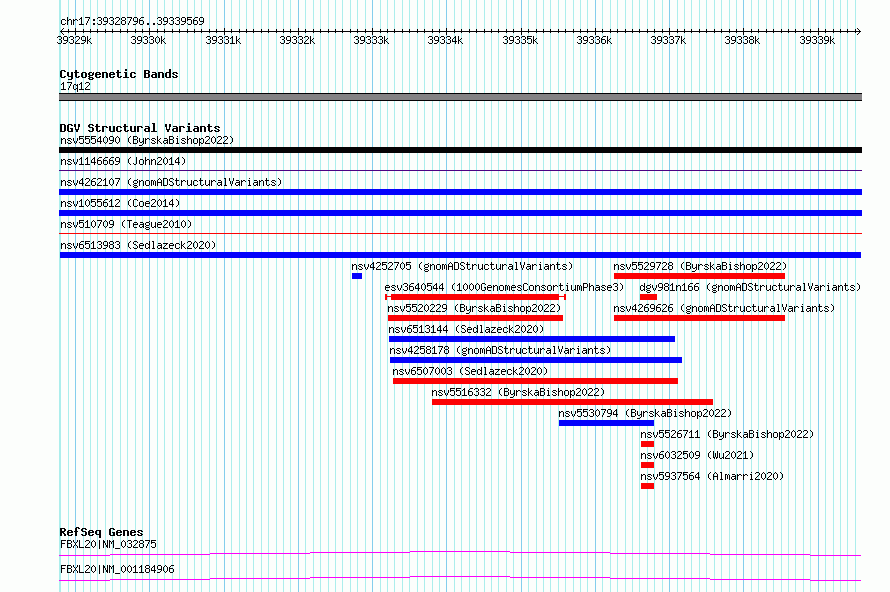
Task: Open the nsv4269626 (gnomADStructuralVariants) label
Action: pyautogui.click(x=724, y=308)
